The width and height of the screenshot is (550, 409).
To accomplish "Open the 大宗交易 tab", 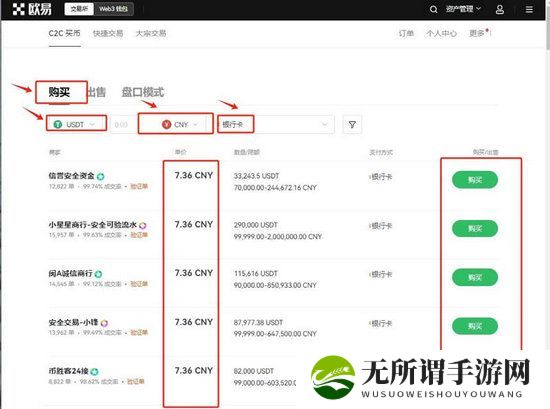I will 151,33.
